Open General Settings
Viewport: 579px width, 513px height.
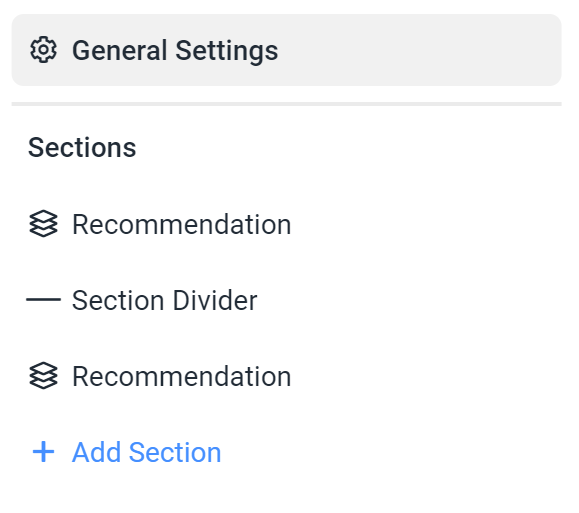point(287,50)
